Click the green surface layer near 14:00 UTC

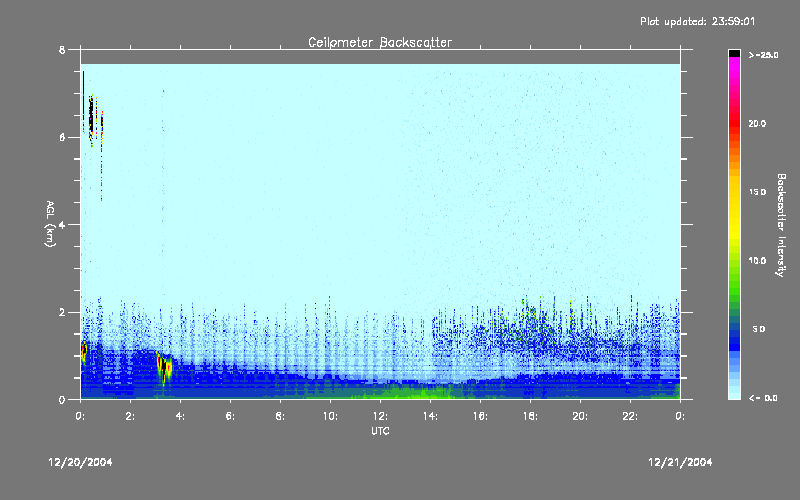426,393
